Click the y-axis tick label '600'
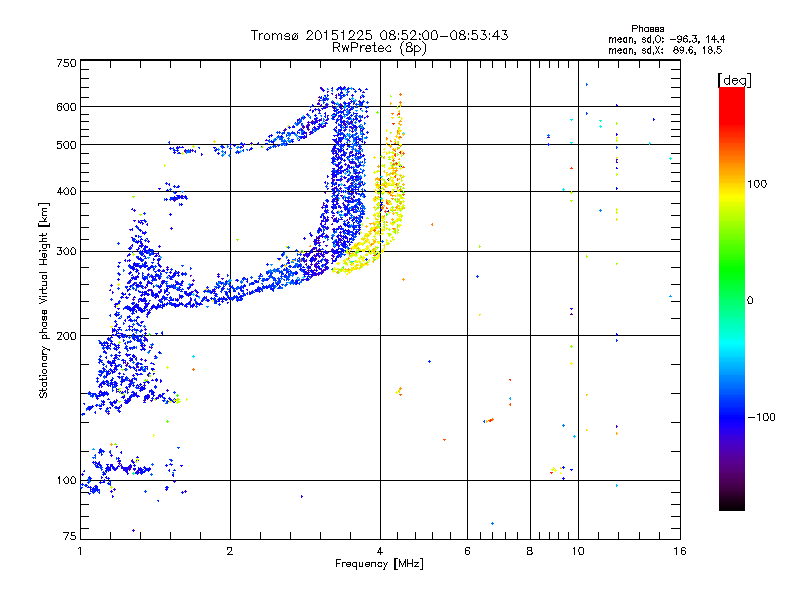Viewport: 800px width, 600px height. (x=66, y=107)
